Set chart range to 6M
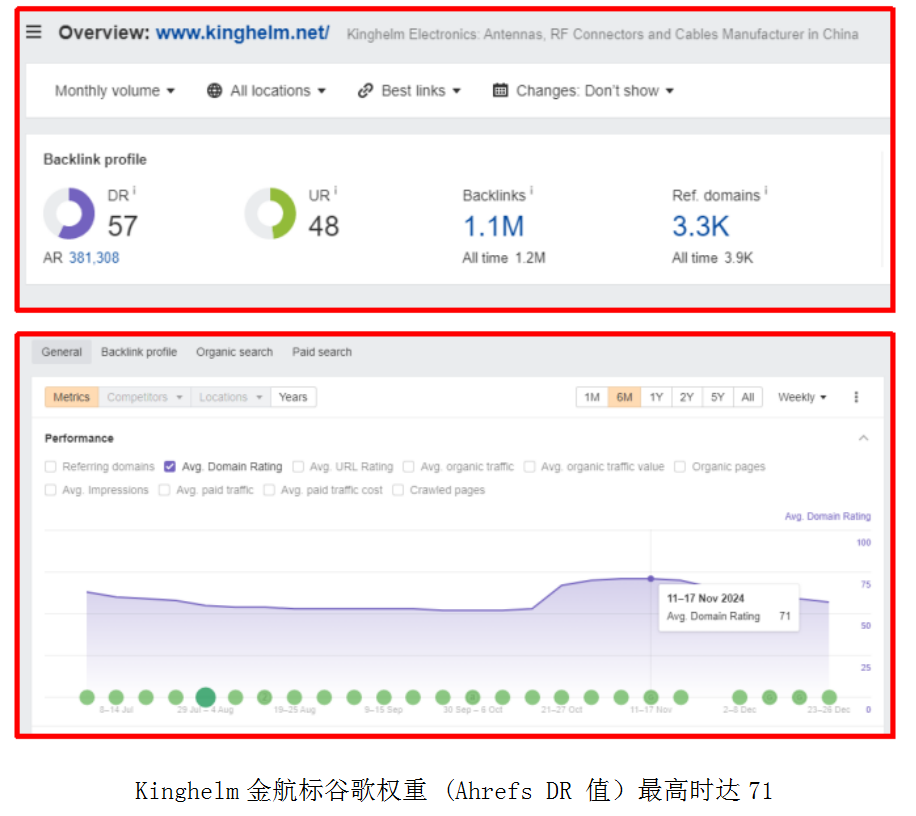 coord(624,397)
